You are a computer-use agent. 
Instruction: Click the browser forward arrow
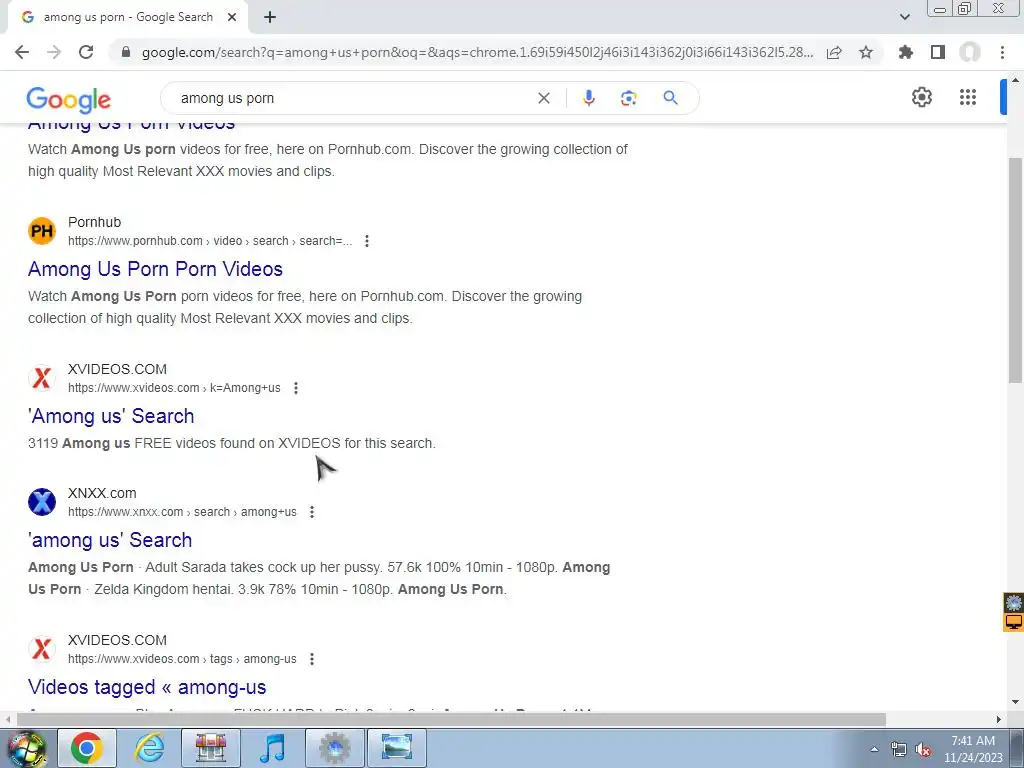point(54,52)
